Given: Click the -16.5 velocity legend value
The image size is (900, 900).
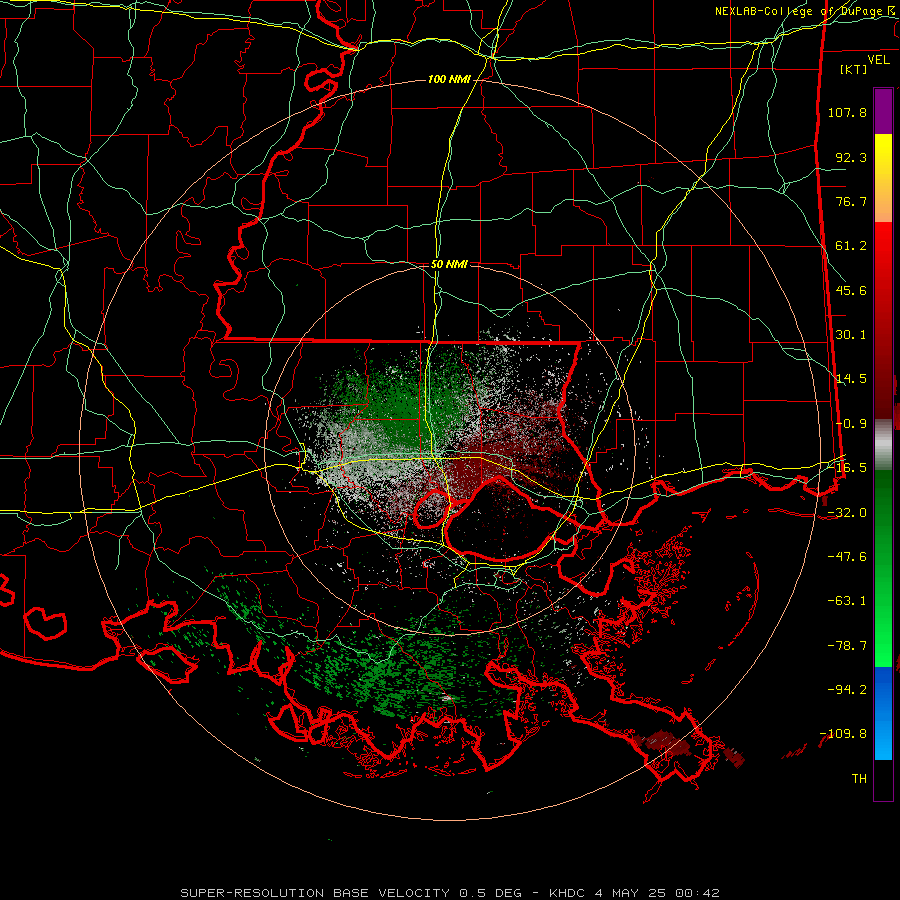Looking at the screenshot, I should click(847, 468).
